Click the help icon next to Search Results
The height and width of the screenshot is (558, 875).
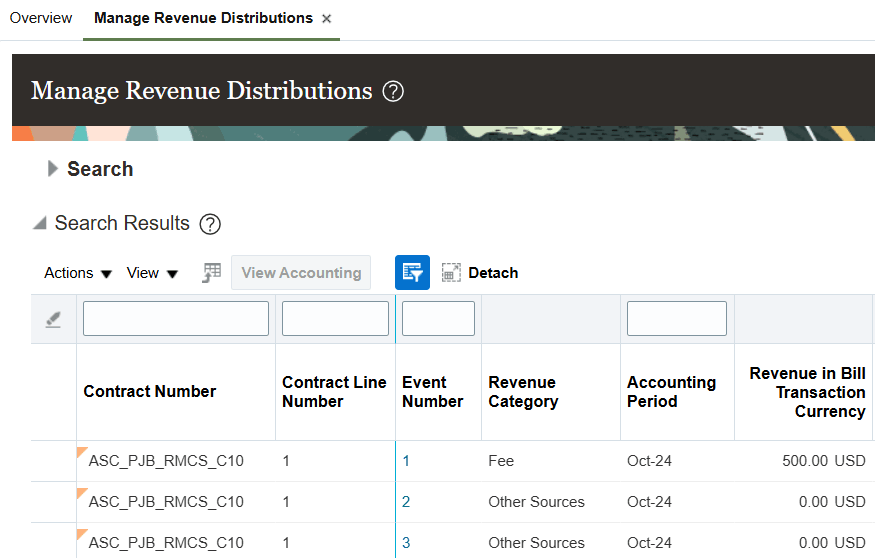(210, 224)
